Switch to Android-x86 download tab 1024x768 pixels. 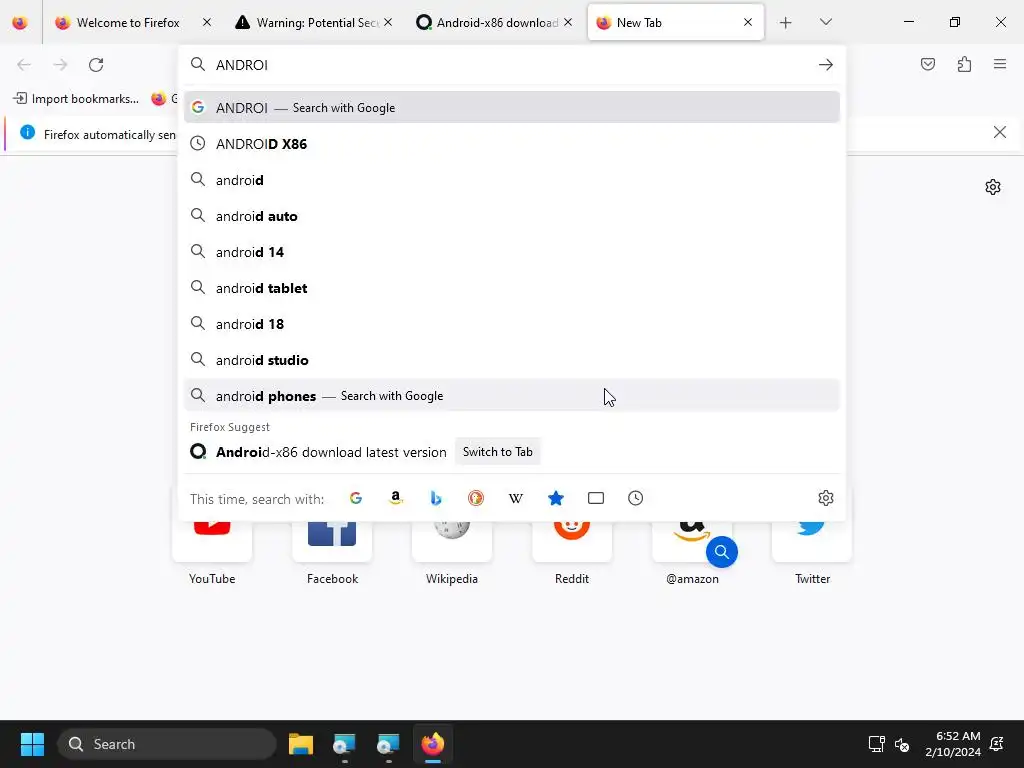496,22
